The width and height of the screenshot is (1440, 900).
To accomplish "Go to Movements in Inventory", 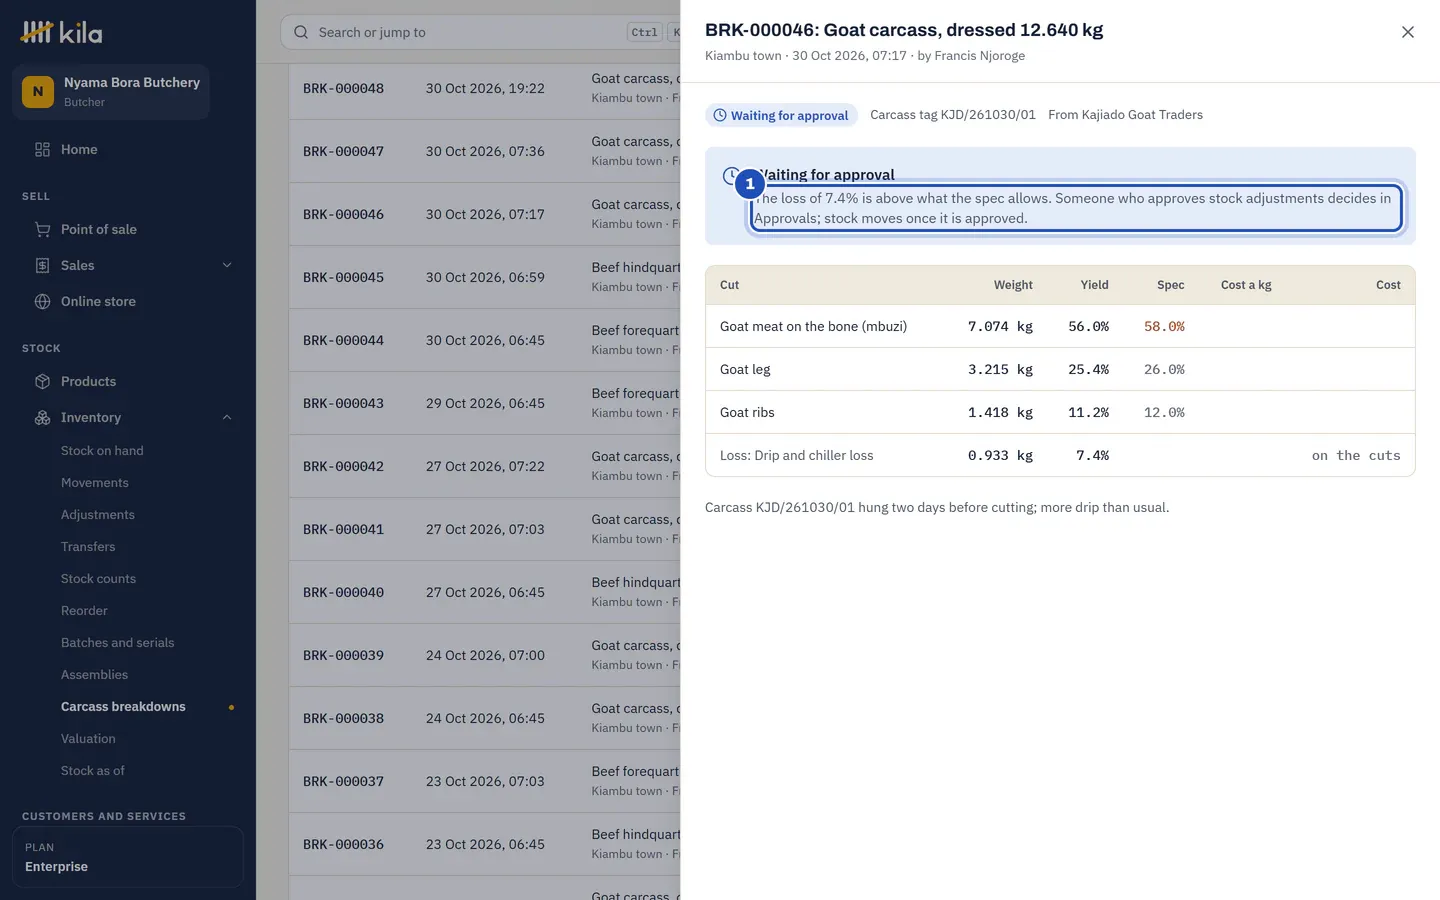I will coord(95,483).
